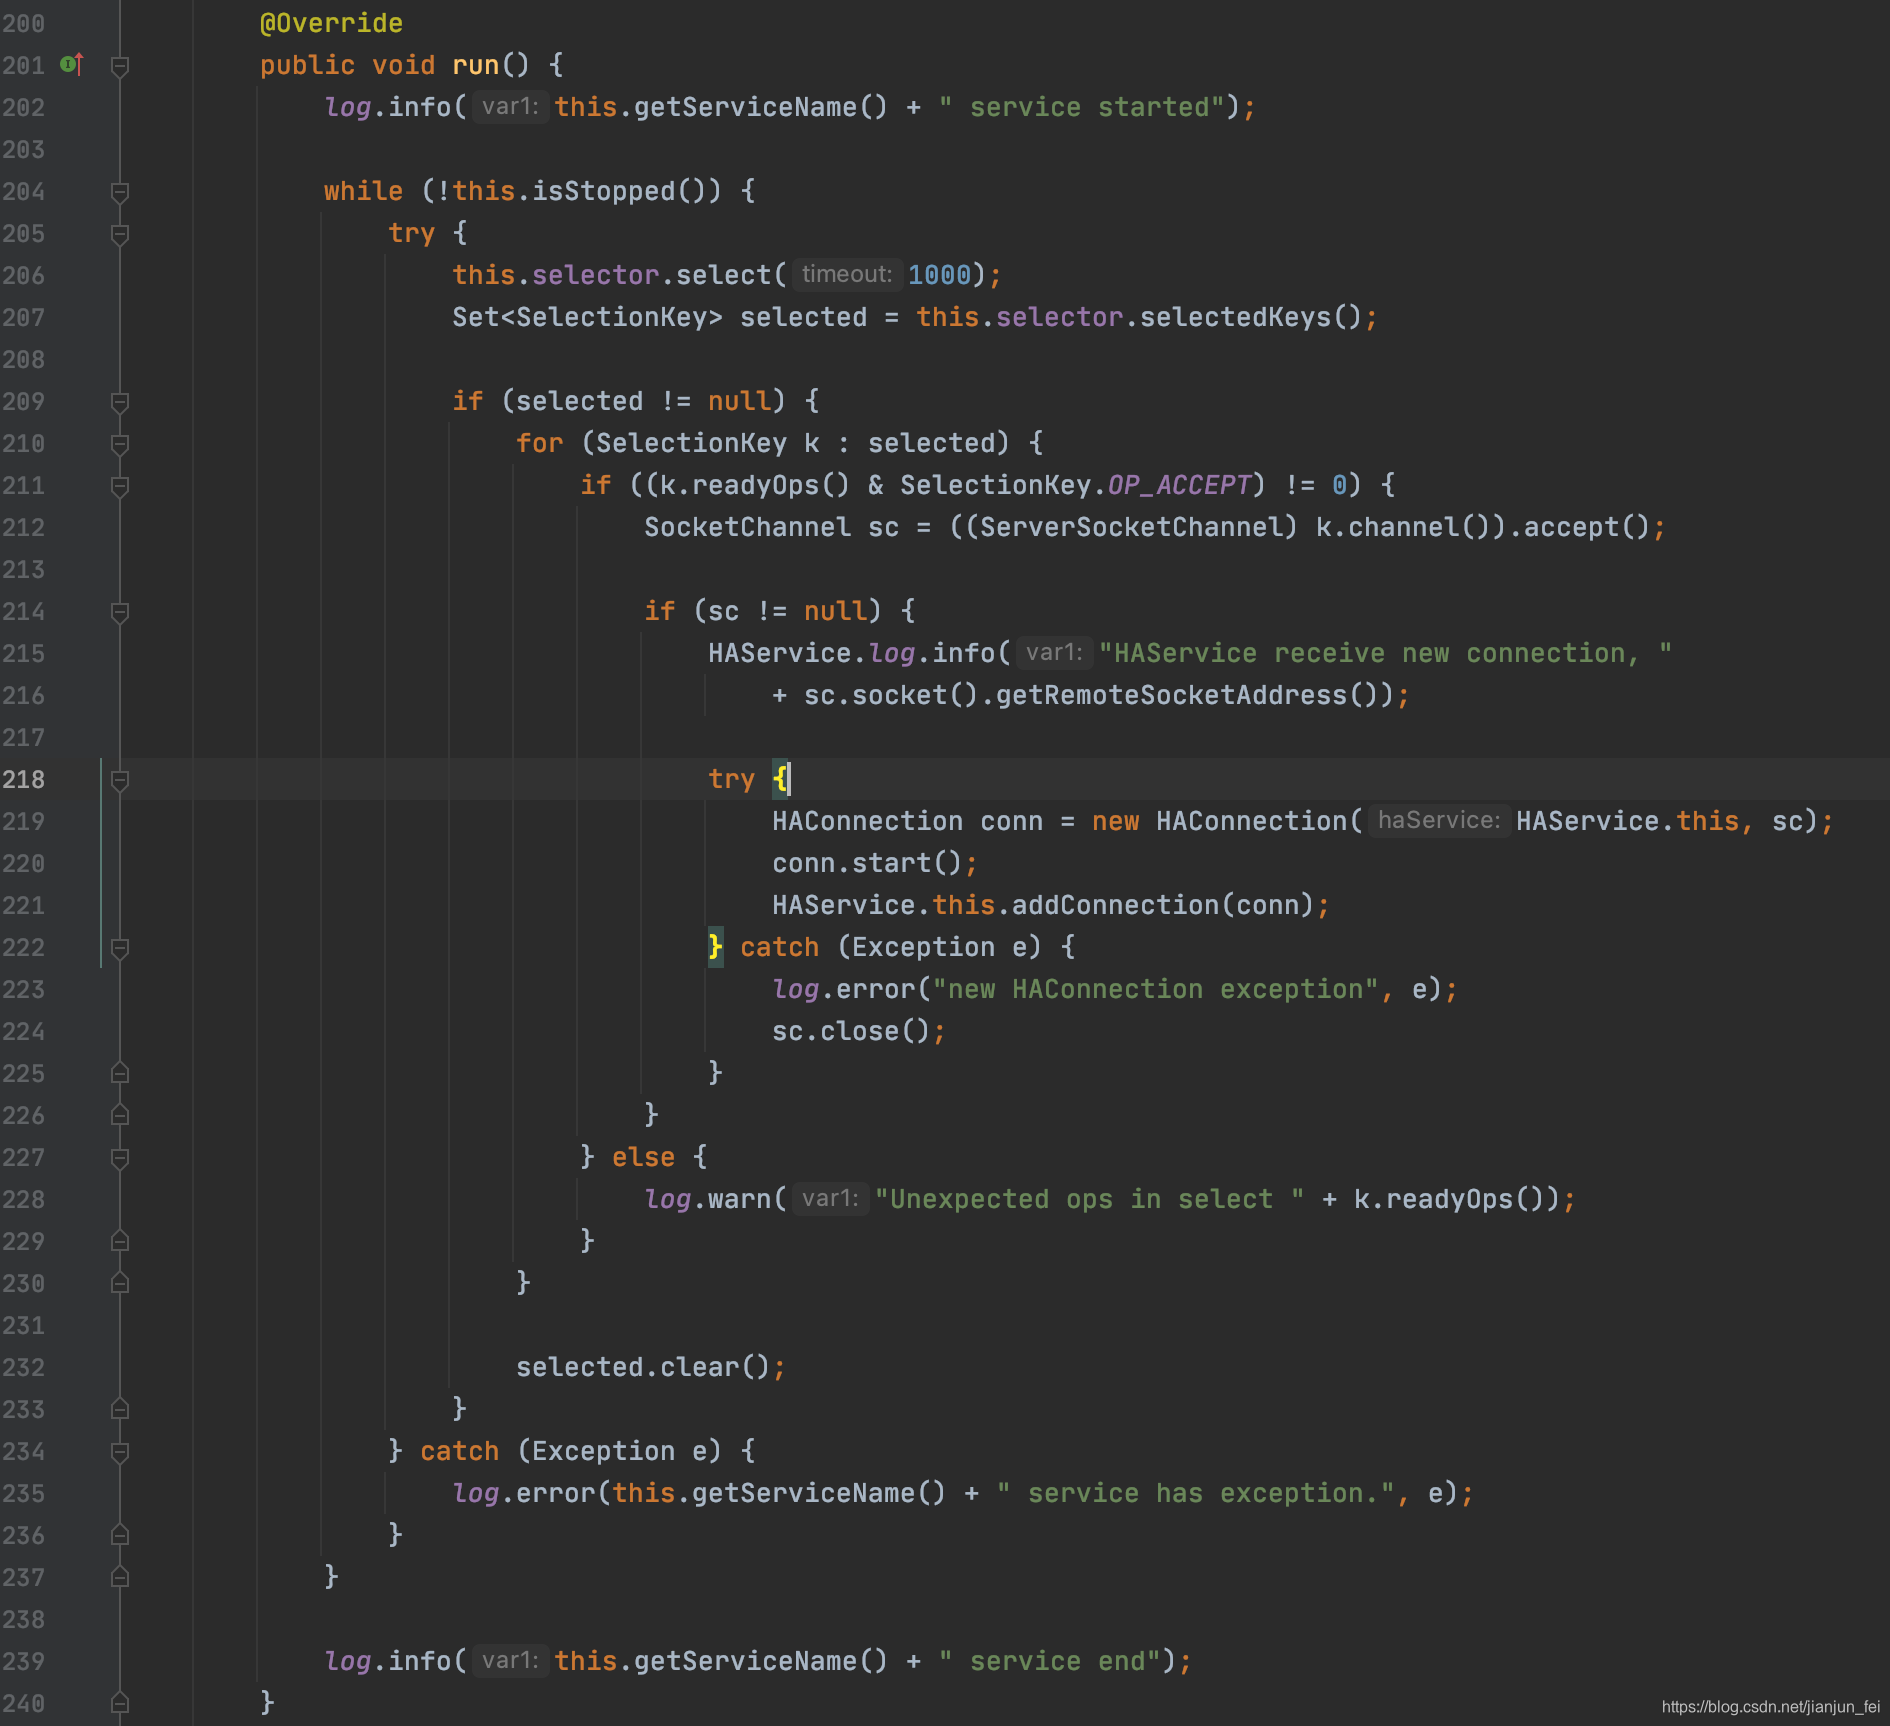Image resolution: width=1890 pixels, height=1726 pixels.
Task: Fold the for loop on line 210
Action: coord(120,444)
